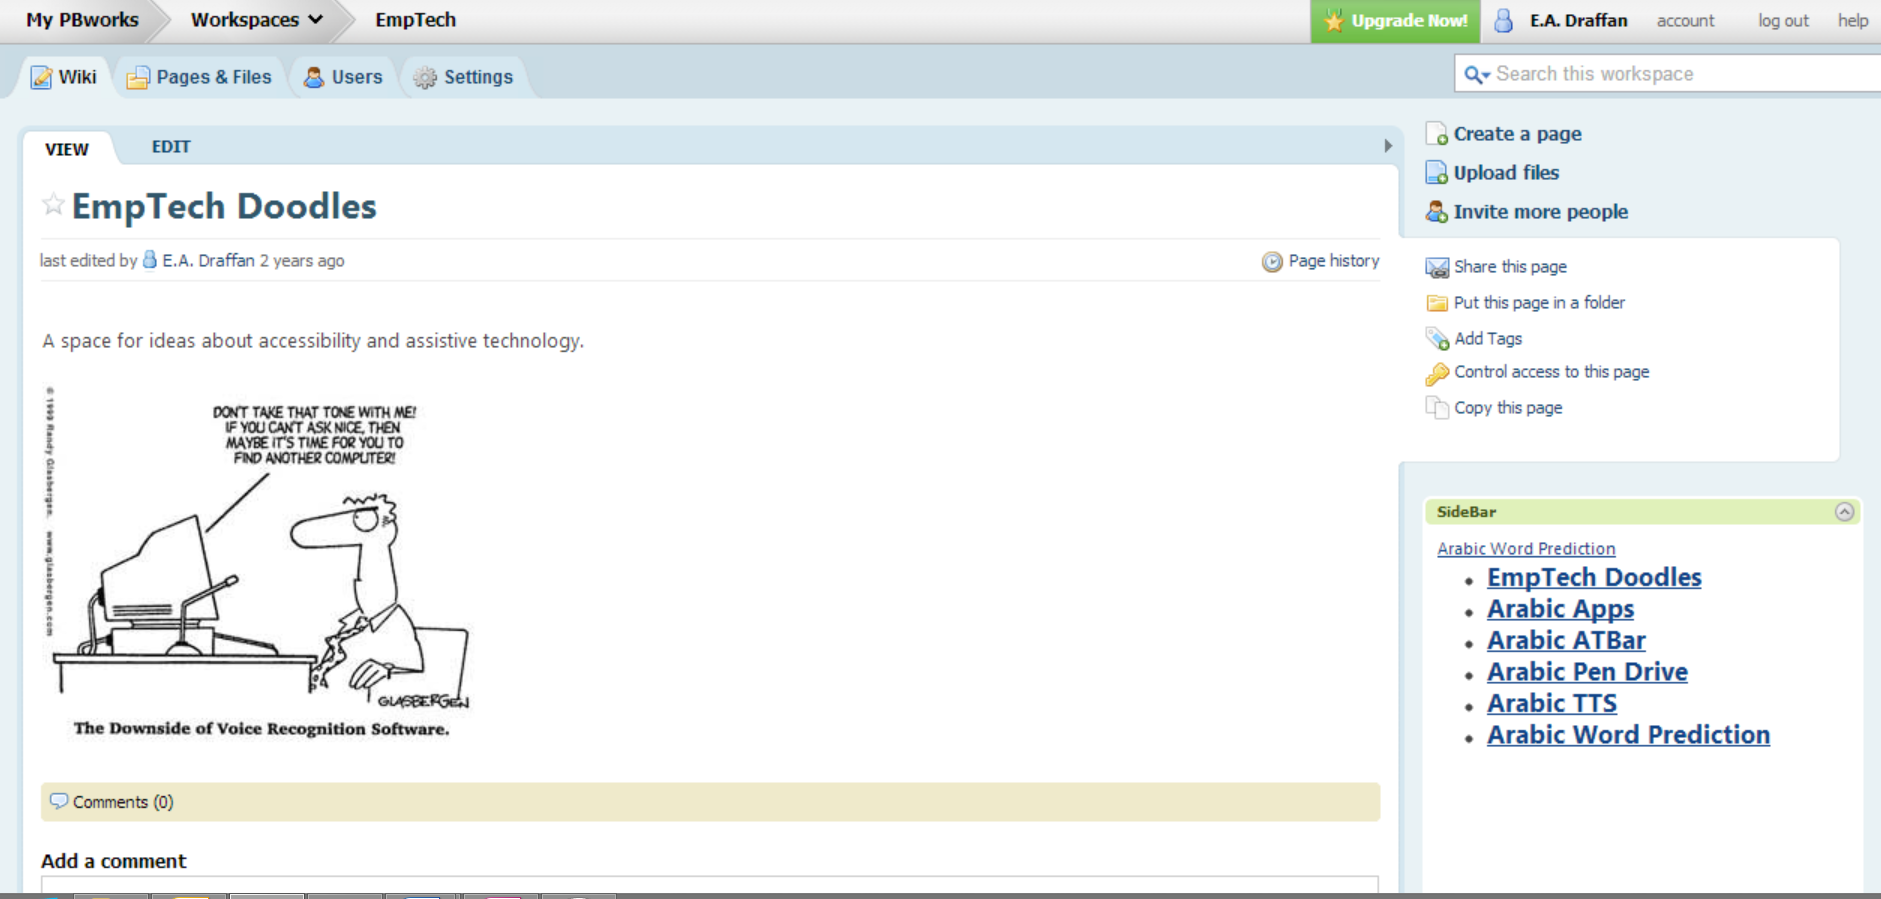Click E.A. Draffan name in the header
Viewport: 1881px width, 899px height.
tap(1578, 20)
